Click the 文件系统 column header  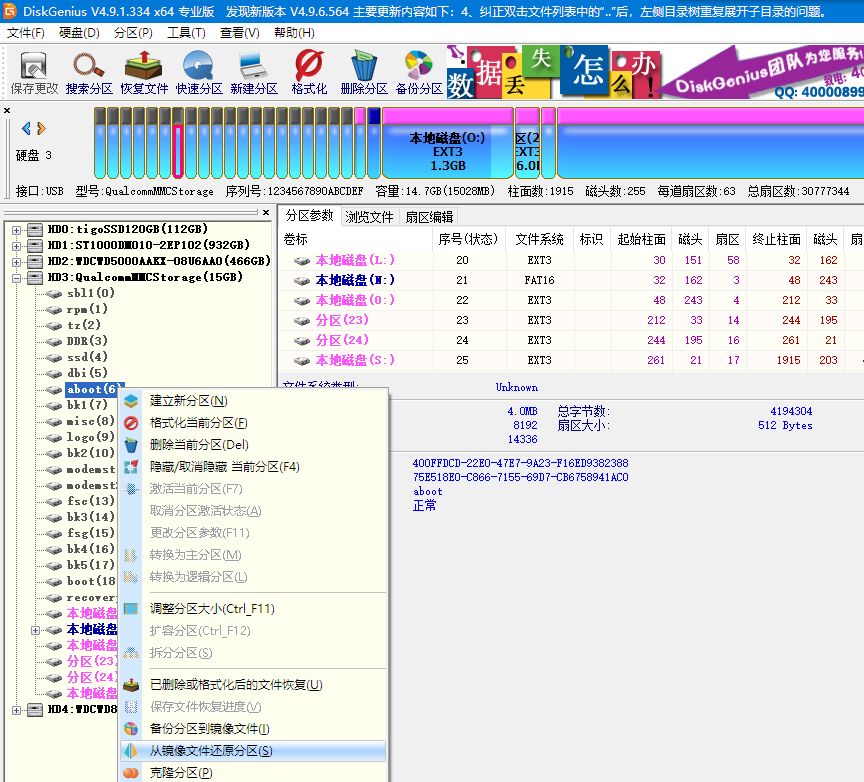[539, 239]
